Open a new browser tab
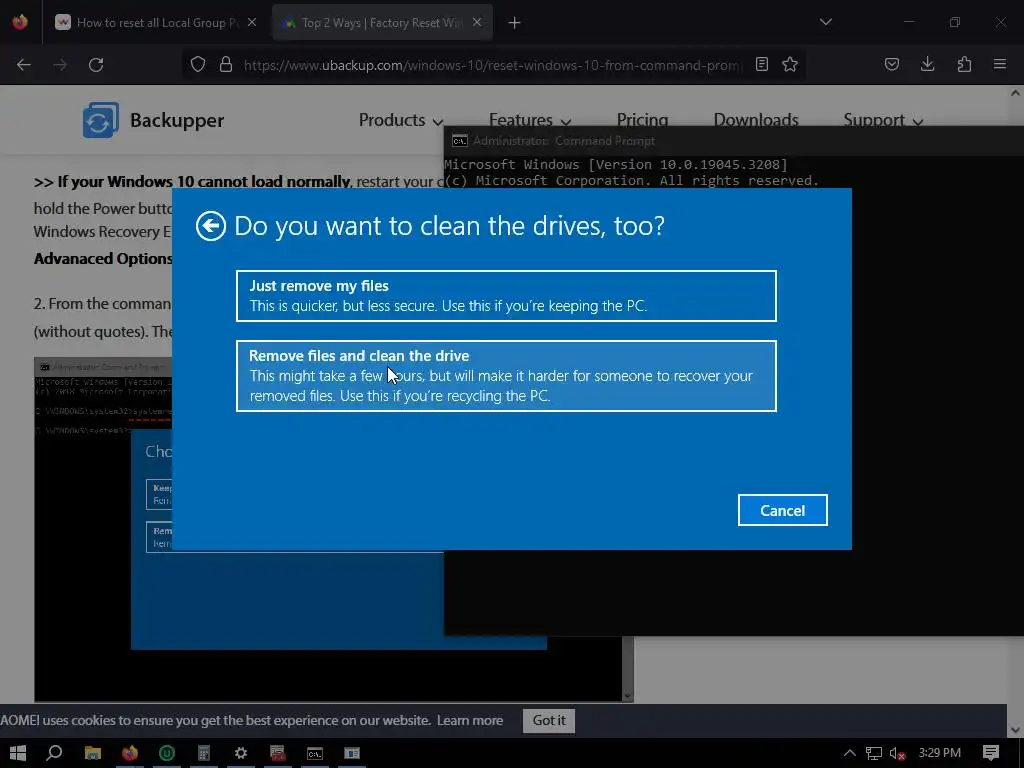The height and width of the screenshot is (768, 1024). (x=515, y=23)
